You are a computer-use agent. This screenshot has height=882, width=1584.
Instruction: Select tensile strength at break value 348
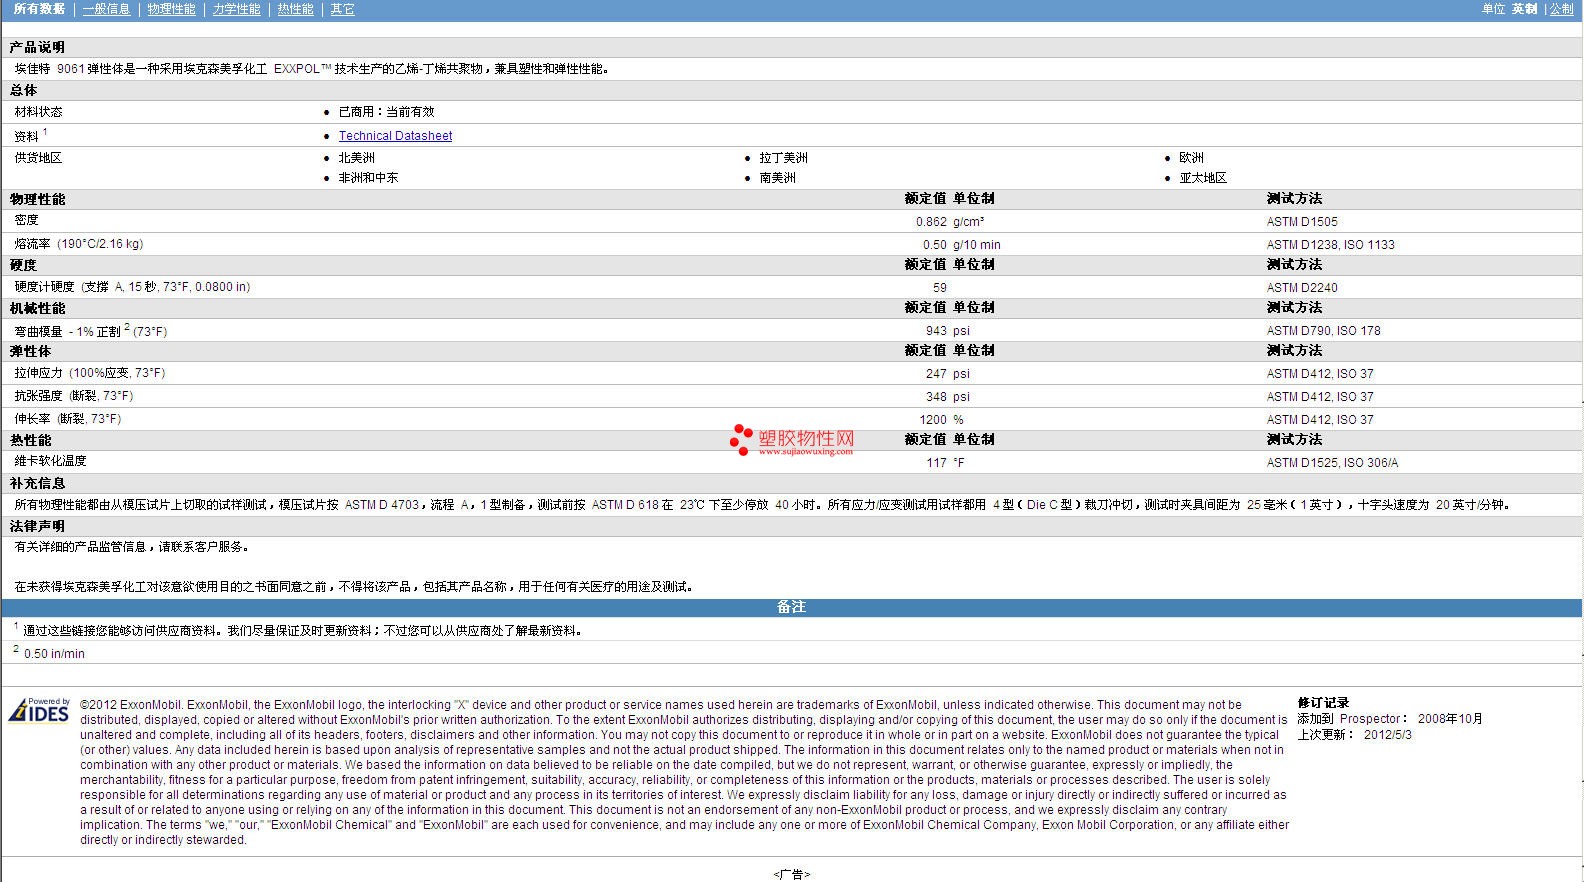[x=936, y=397]
